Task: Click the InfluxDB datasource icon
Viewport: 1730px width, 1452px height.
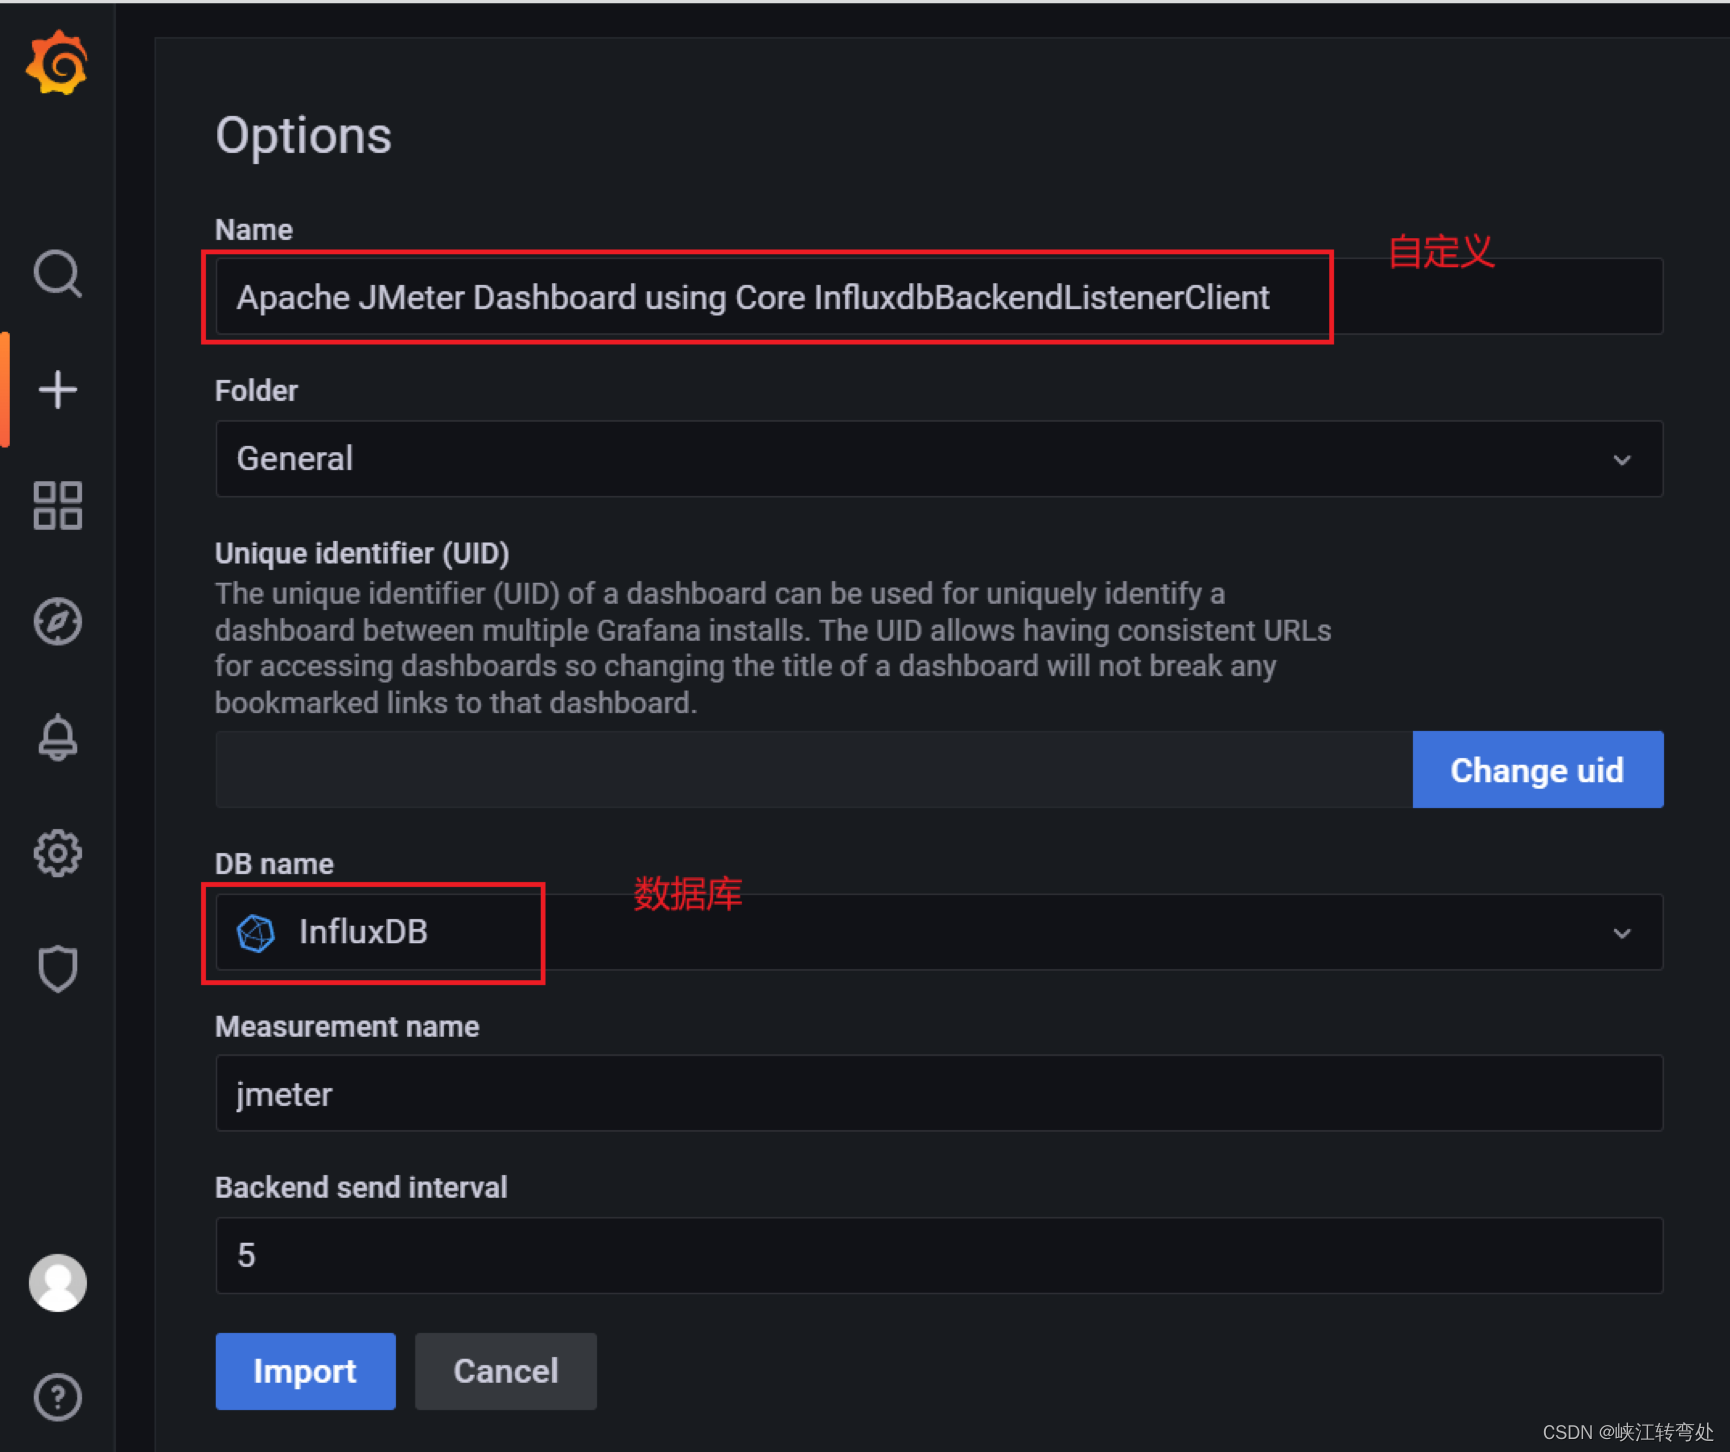Action: (x=256, y=933)
